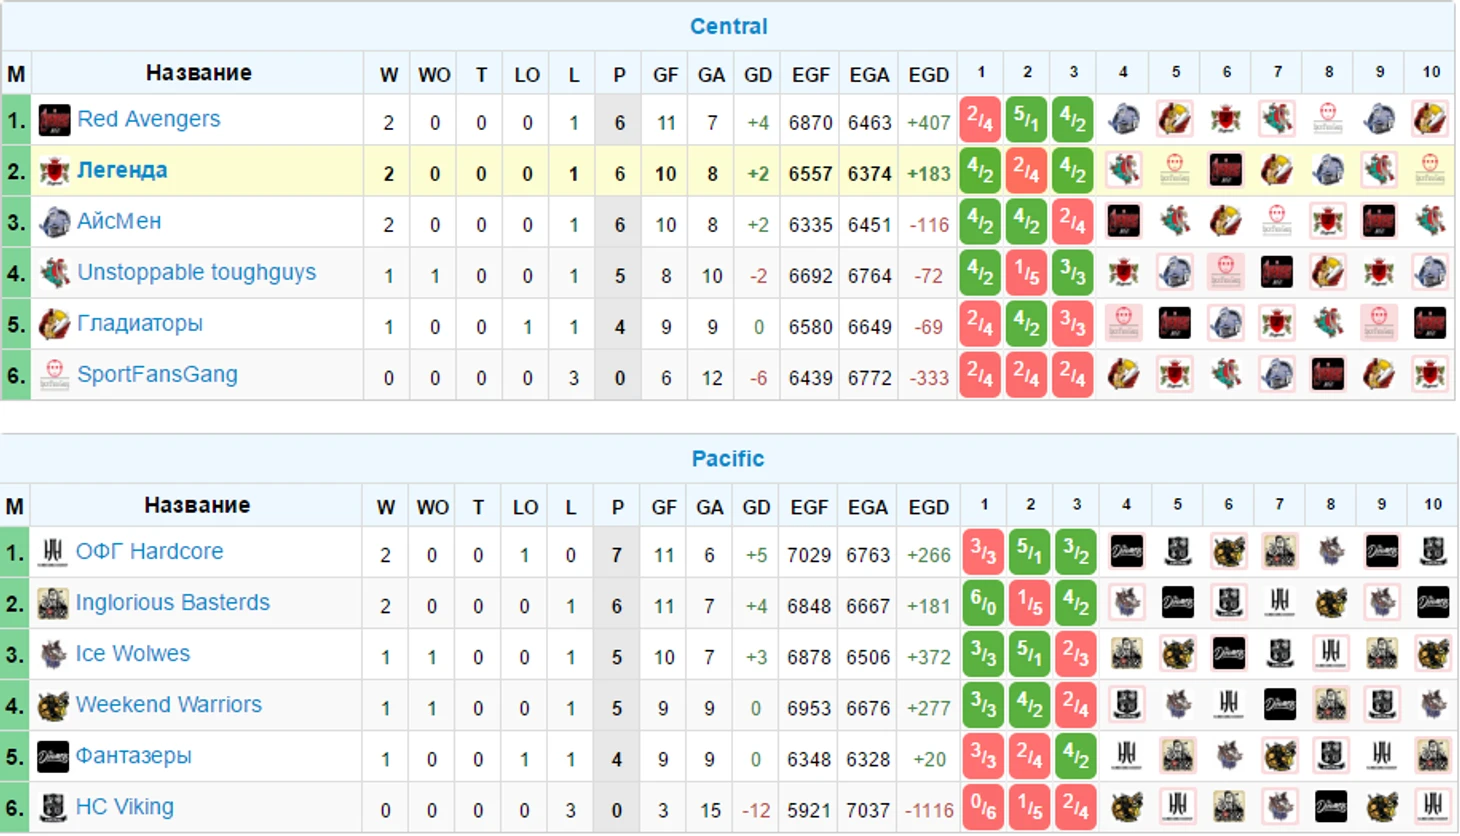Viewport: 1460px width, 836px height.
Task: Click the HC Viking team logo icon
Action: pyautogui.click(x=53, y=808)
